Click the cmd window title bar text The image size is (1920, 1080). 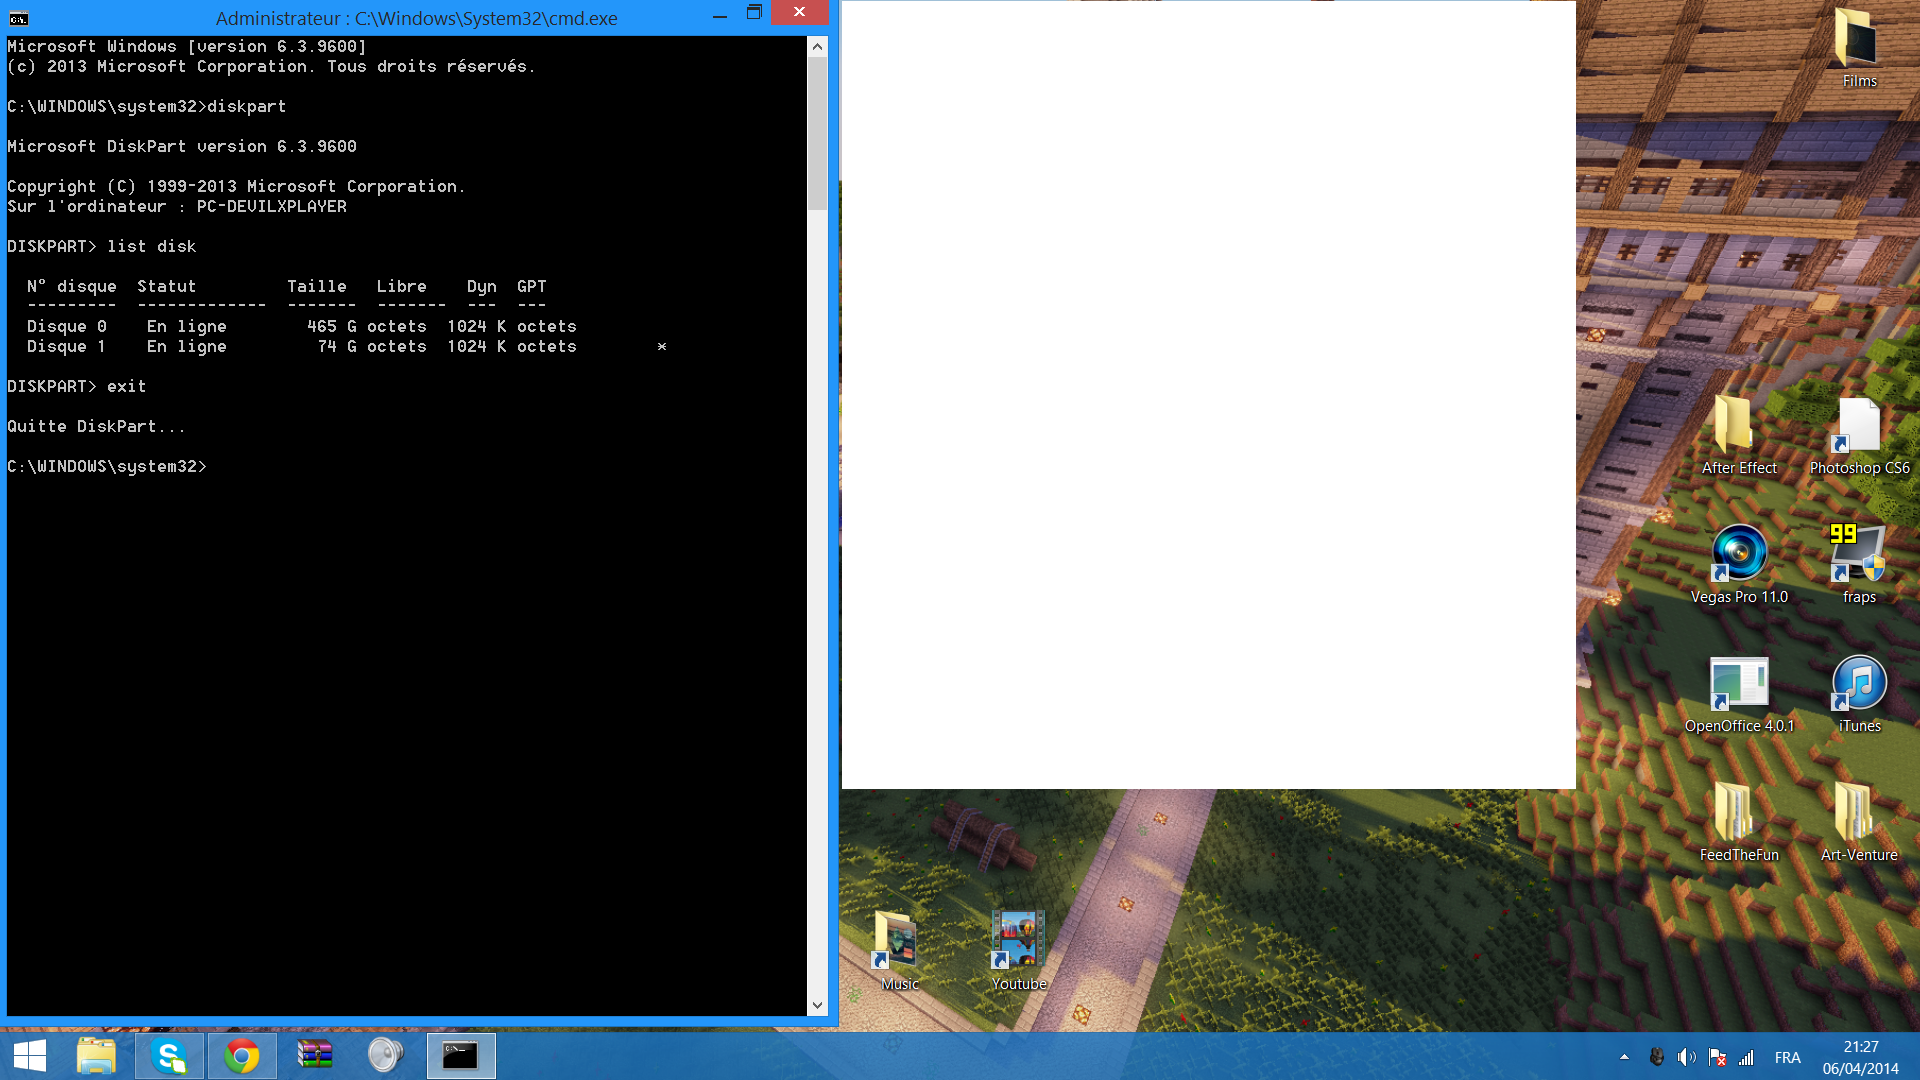click(416, 18)
